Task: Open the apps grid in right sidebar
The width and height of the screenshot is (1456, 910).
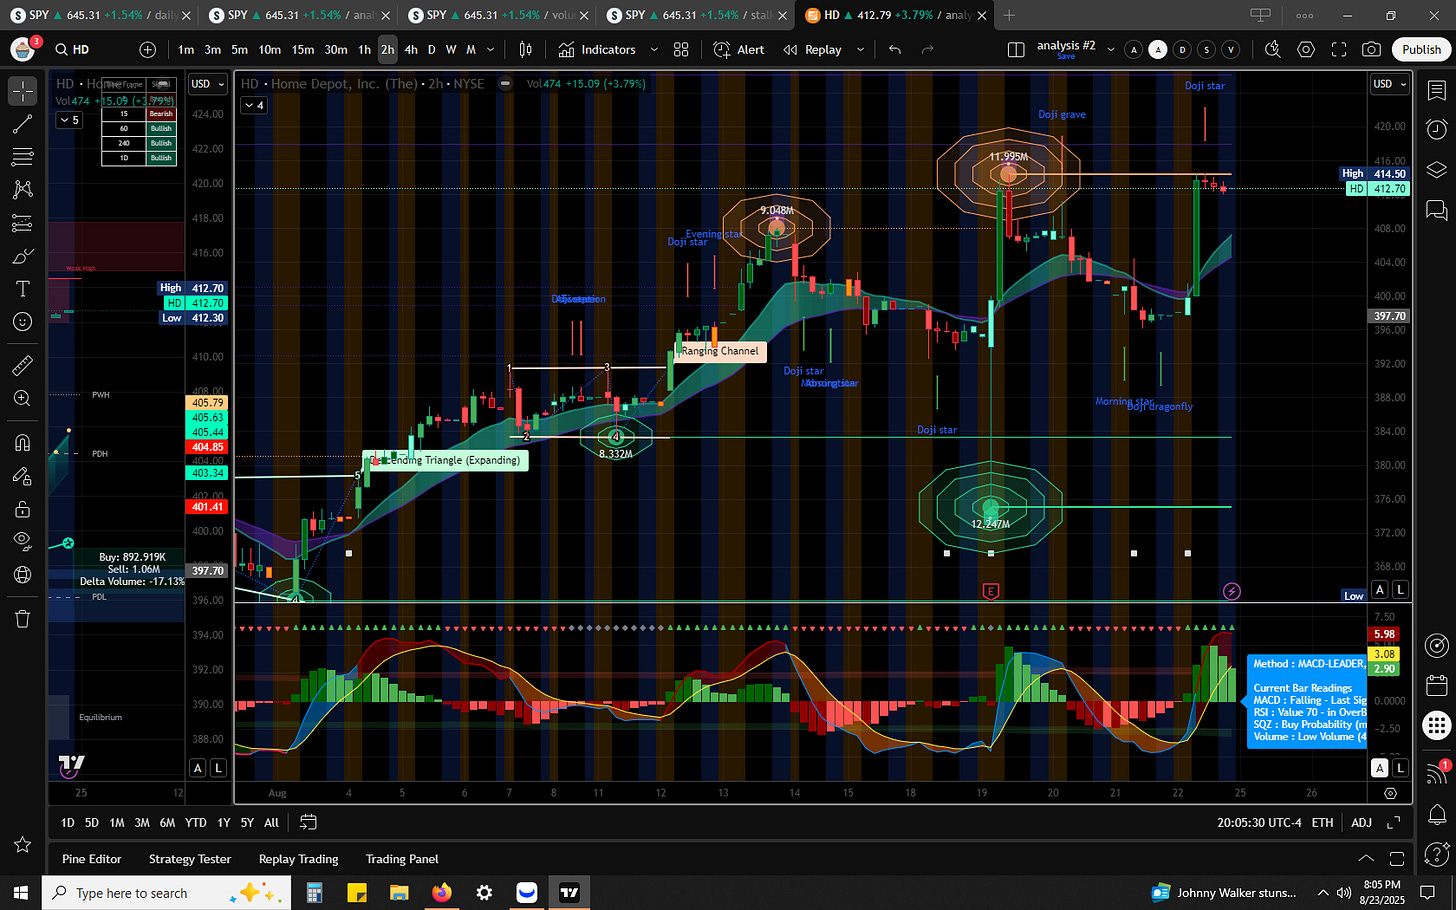Action: coord(1437,726)
